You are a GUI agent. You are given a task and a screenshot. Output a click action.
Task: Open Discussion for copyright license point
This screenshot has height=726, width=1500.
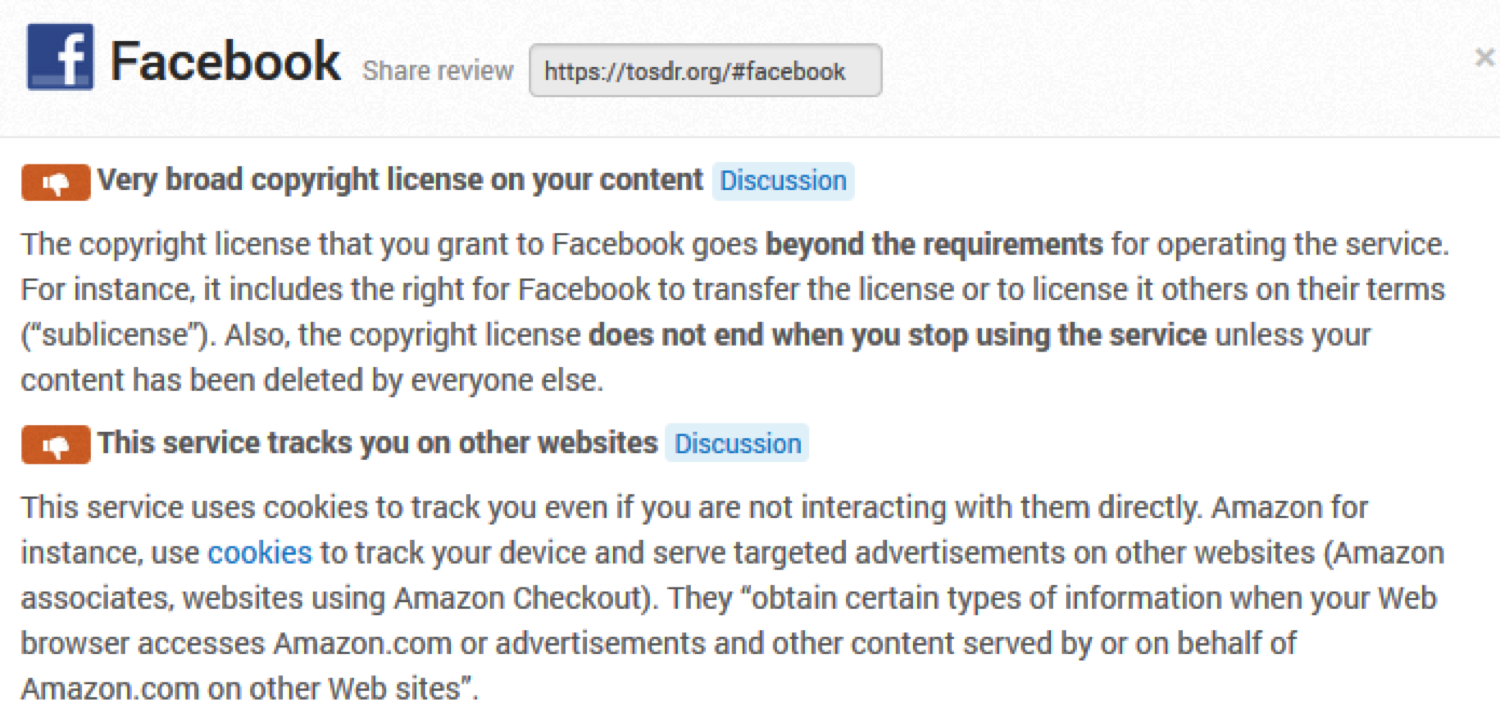pyautogui.click(x=783, y=181)
